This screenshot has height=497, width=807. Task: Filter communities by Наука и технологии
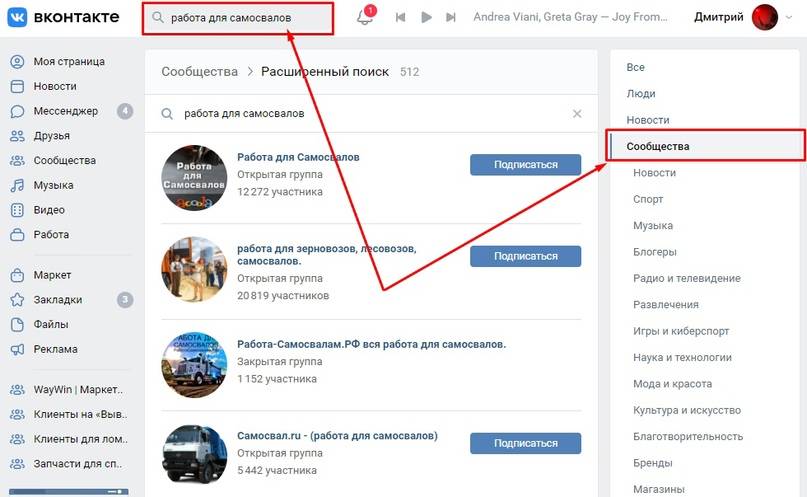coord(682,358)
